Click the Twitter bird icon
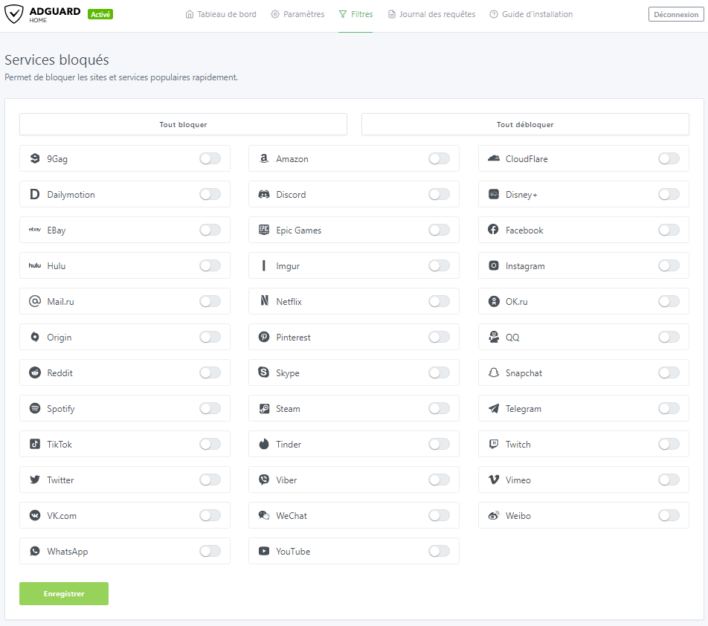This screenshot has height=626, width=708. pyautogui.click(x=35, y=480)
